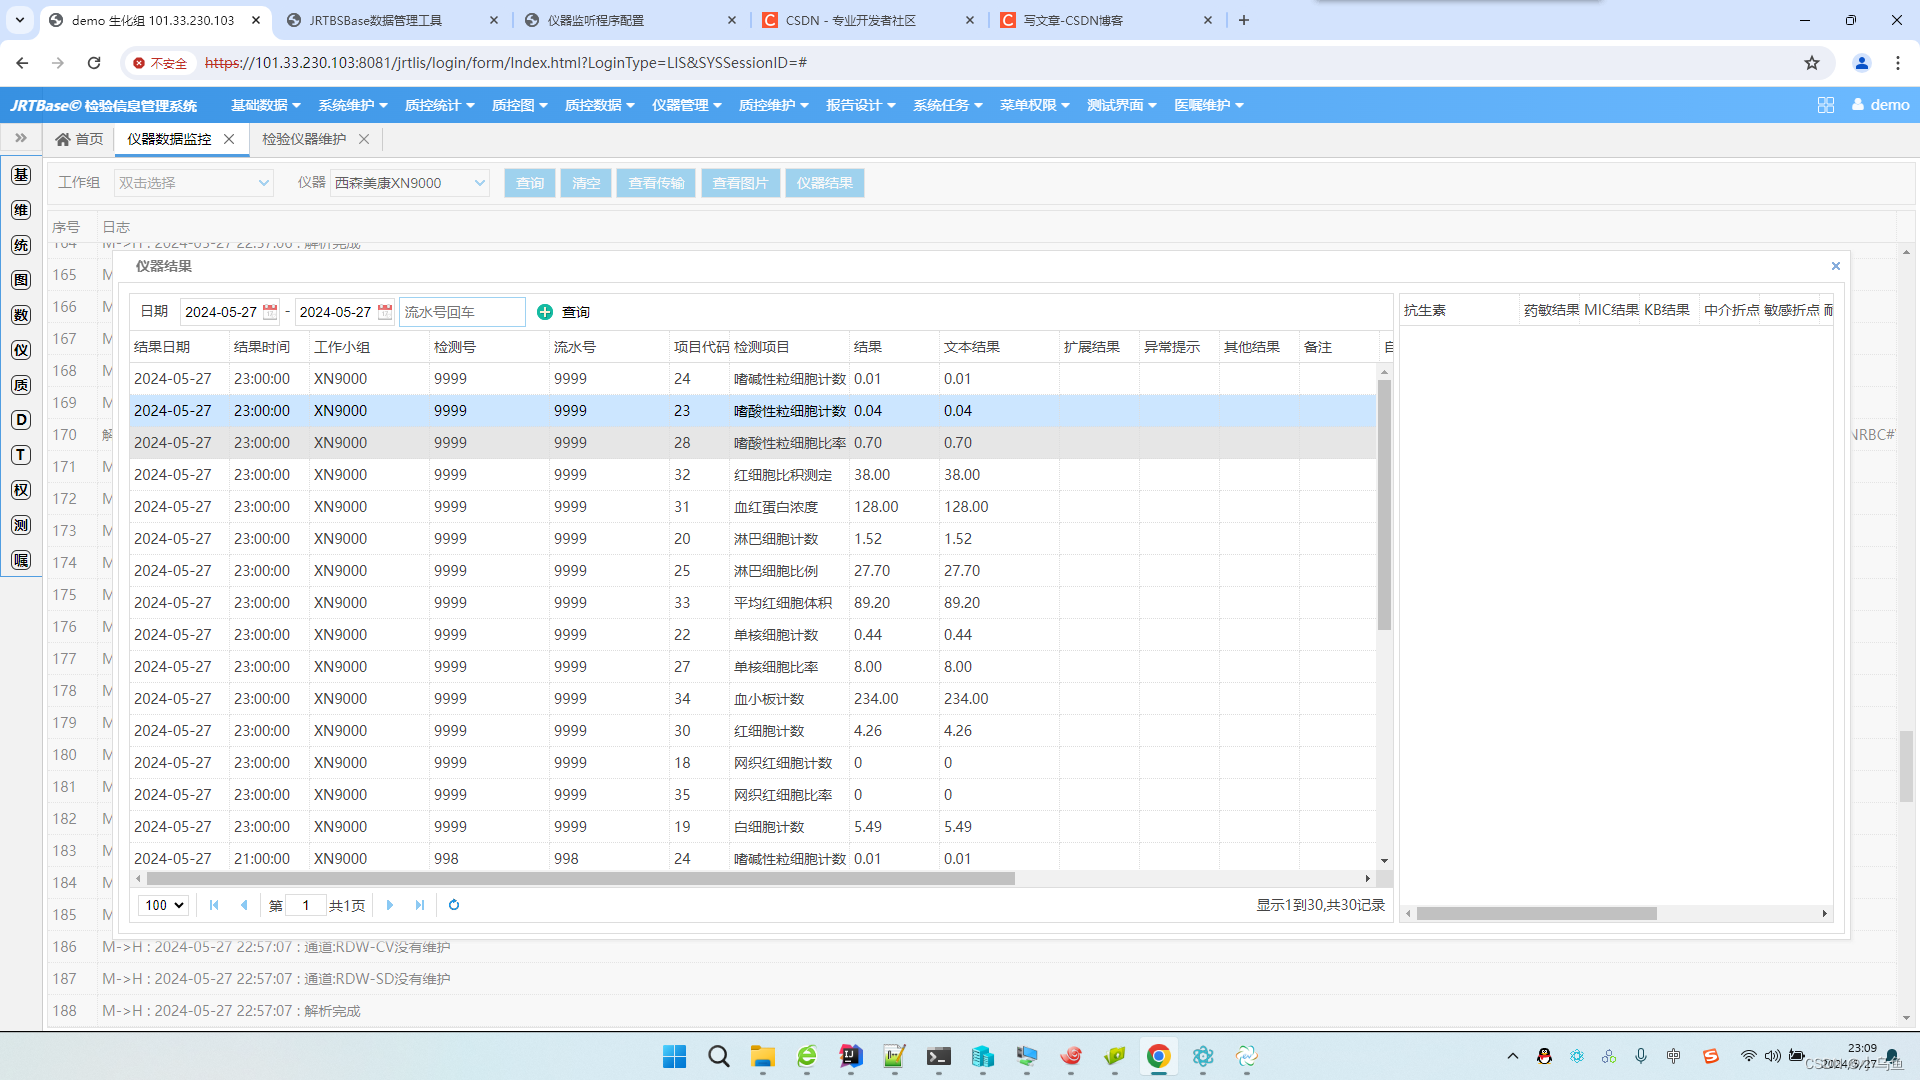Change page size dropdown showing 100

[x=164, y=905]
